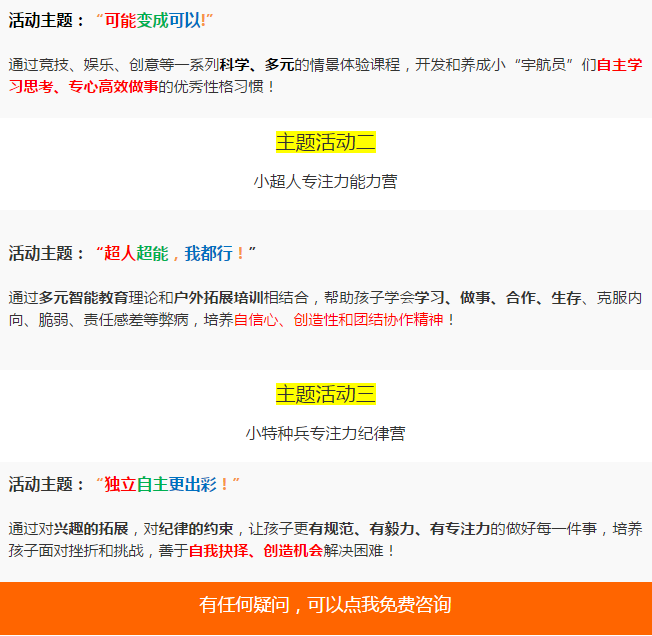The height and width of the screenshot is (636, 652).
Task: Click the orange free consultation button 有任何疑问，可以点我免费咨询
Action: click(x=326, y=608)
